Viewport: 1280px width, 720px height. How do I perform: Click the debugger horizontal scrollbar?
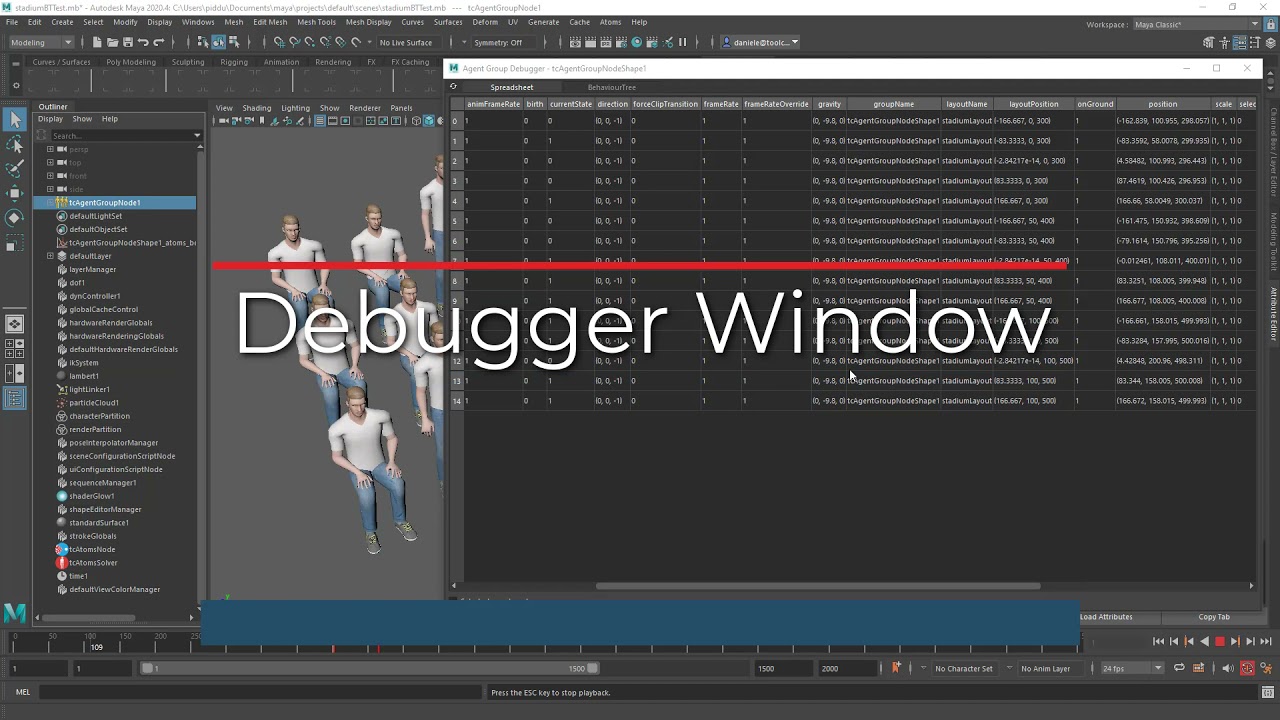pos(818,586)
